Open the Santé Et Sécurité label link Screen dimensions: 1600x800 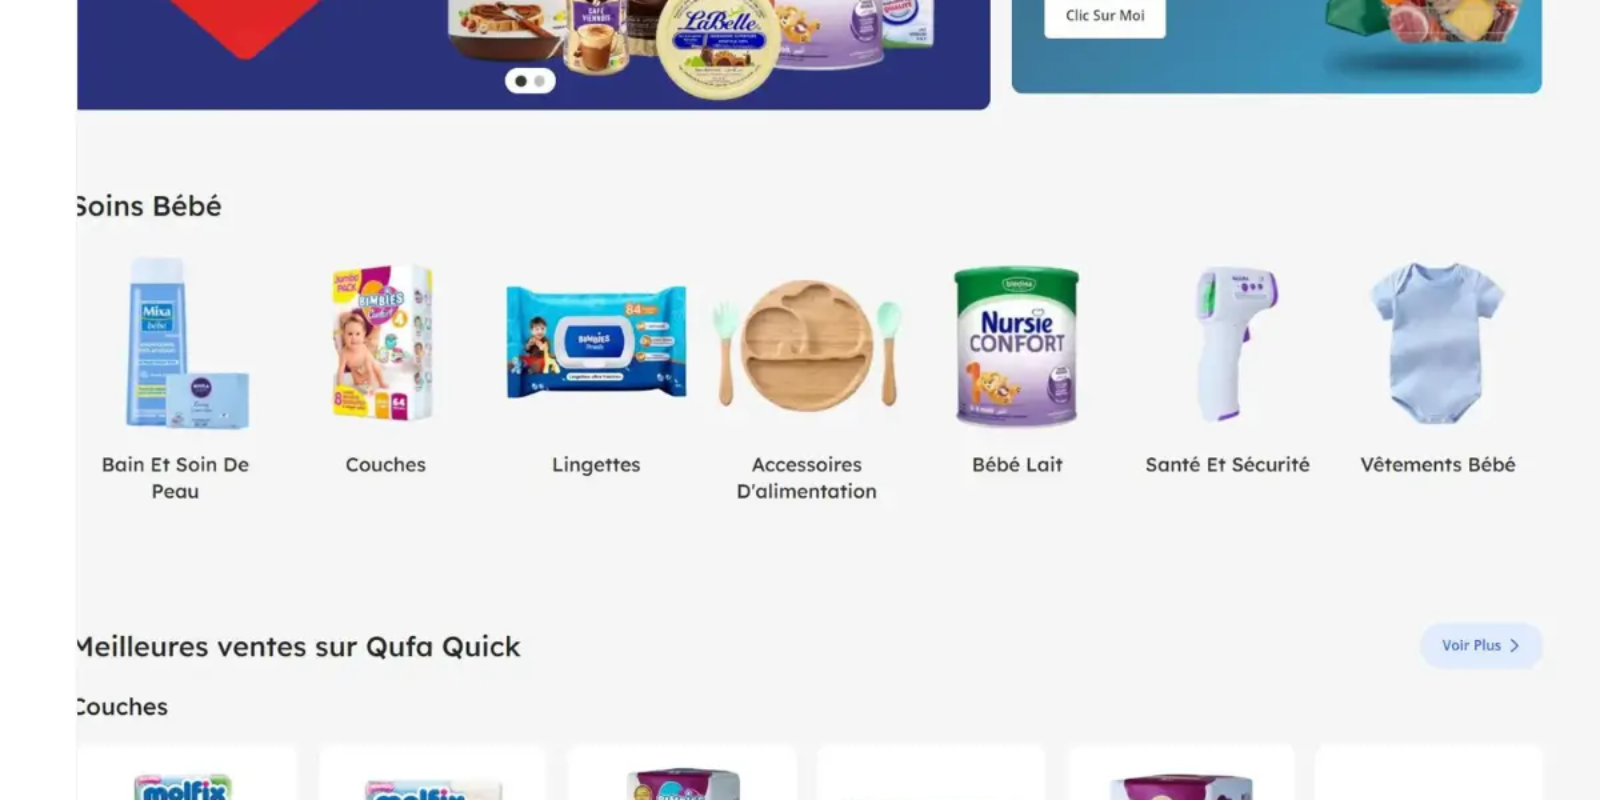tap(1228, 465)
